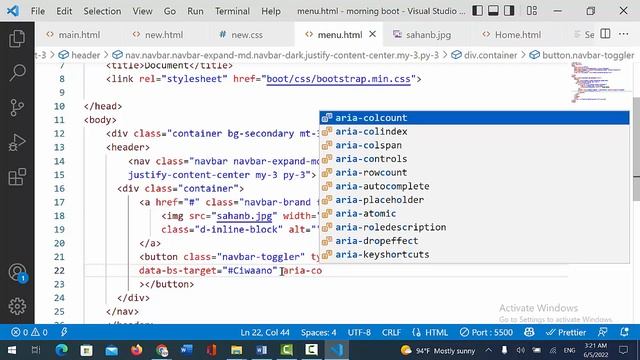Open Windows Start button
Viewport: 640px width, 360px height.
click(x=12, y=350)
